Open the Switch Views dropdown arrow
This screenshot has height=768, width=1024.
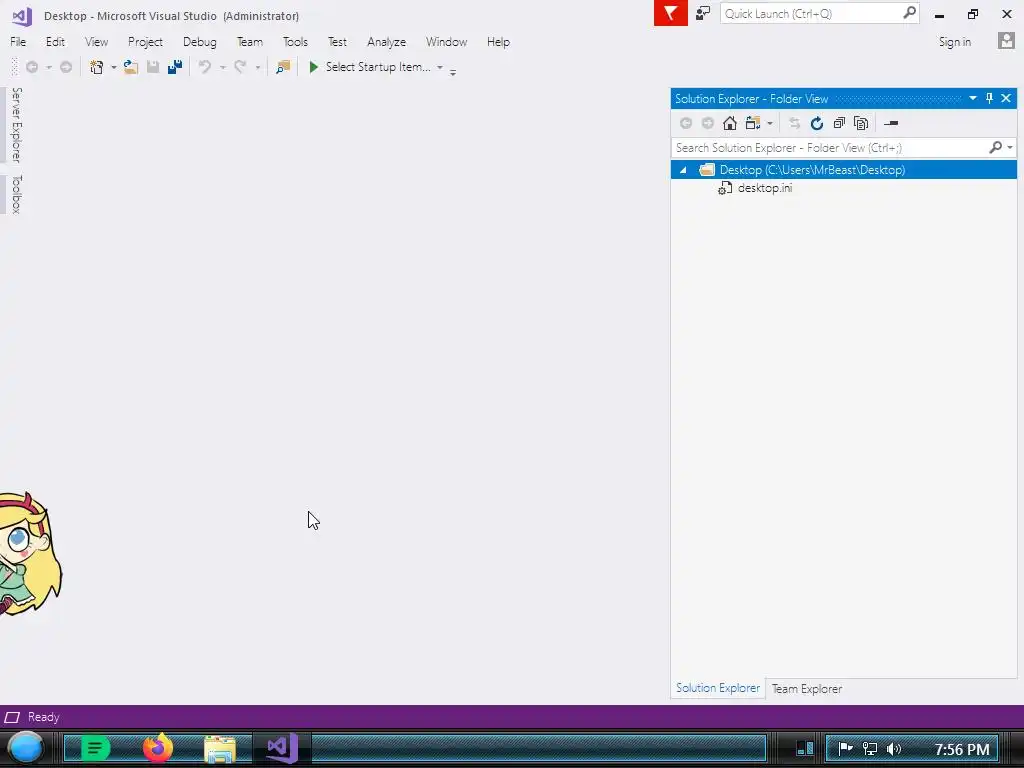point(770,123)
